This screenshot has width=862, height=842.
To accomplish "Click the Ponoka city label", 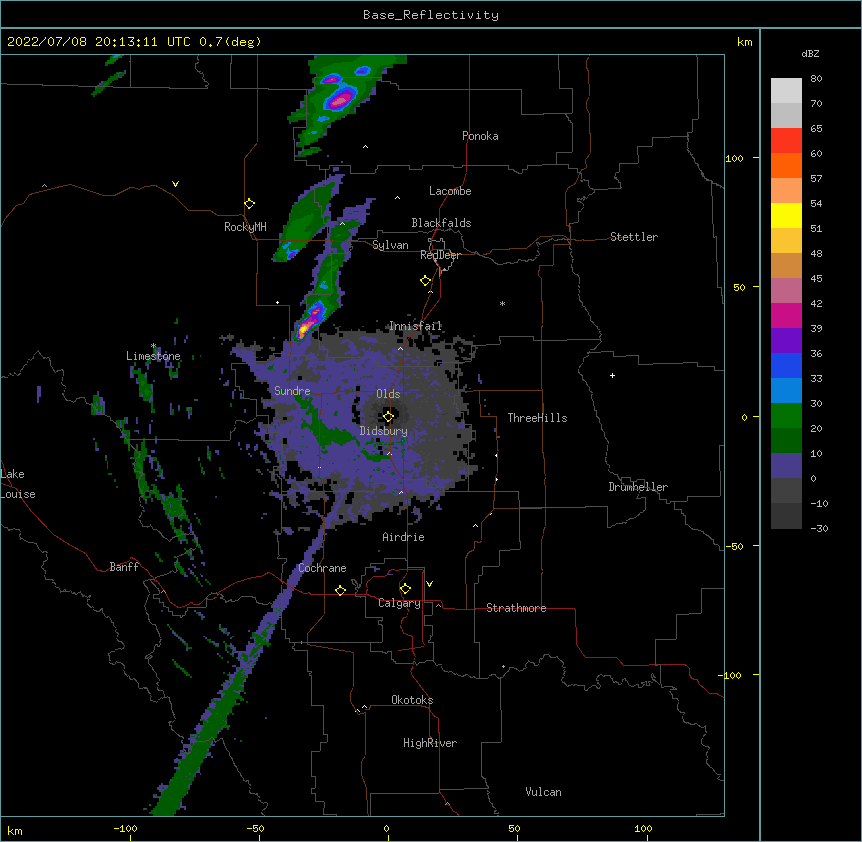I will (x=480, y=136).
